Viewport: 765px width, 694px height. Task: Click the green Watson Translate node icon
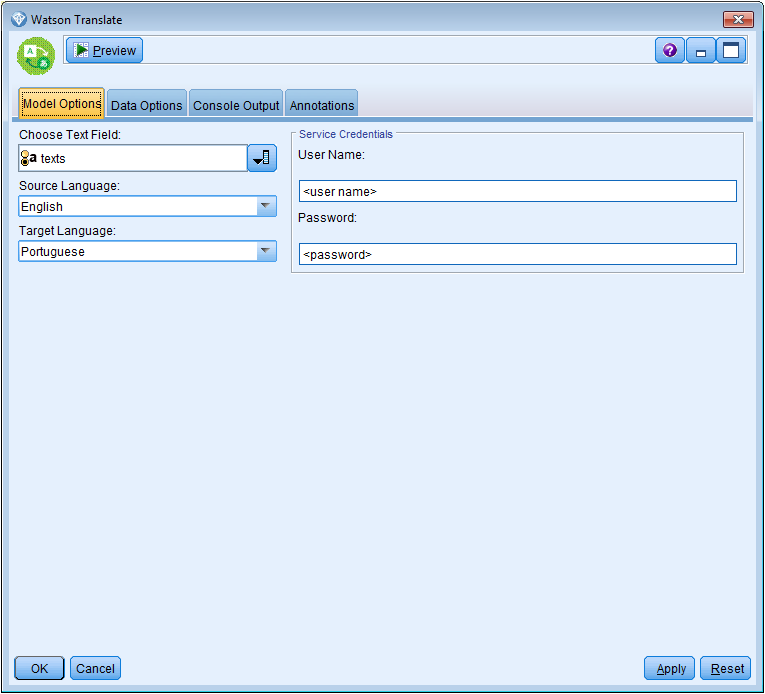36,56
